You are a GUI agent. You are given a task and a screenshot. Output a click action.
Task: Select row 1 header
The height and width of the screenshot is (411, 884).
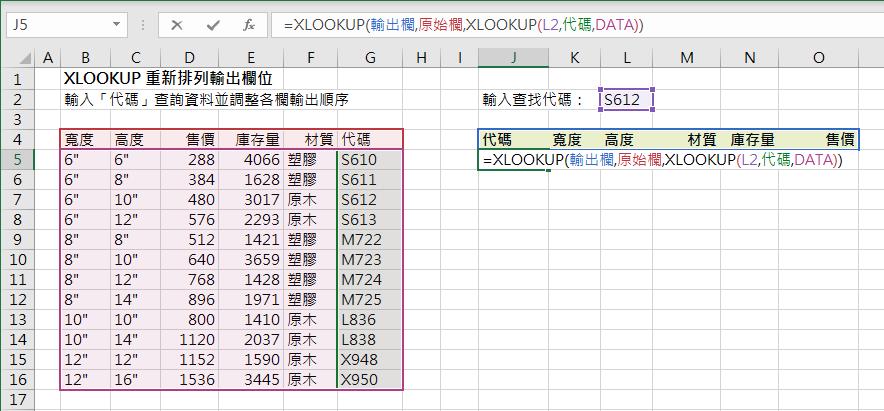coord(17,79)
